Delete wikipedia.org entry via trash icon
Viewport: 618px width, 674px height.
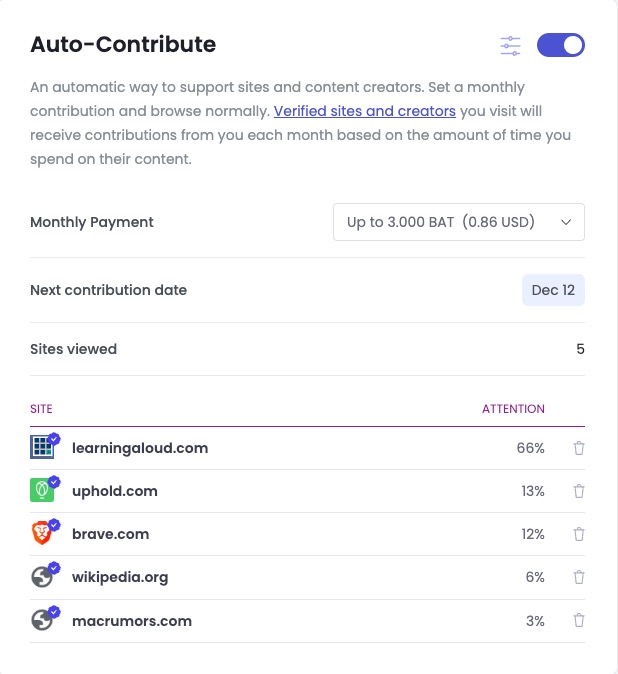pos(579,577)
